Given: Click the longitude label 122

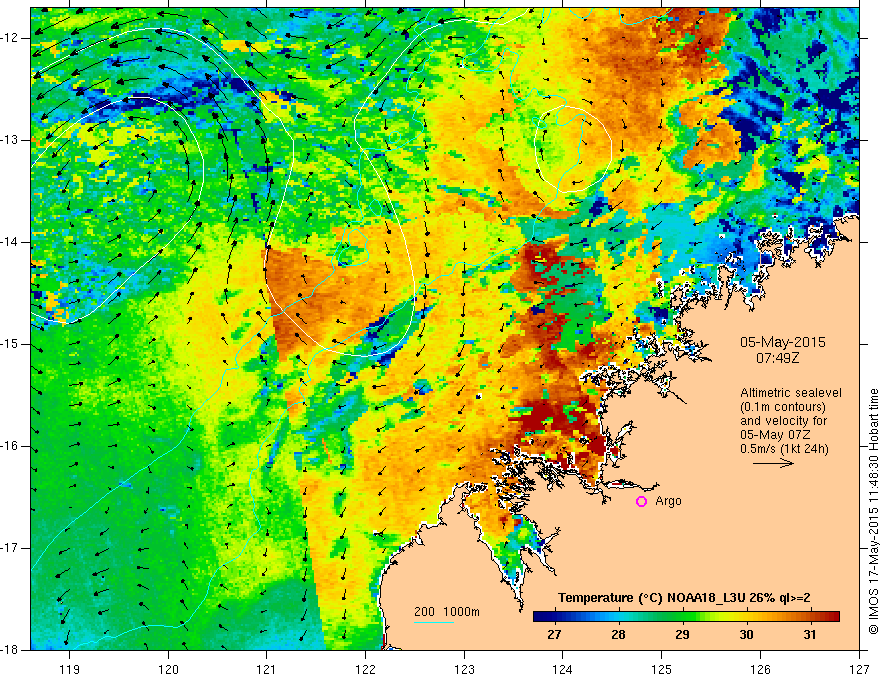Looking at the screenshot, I should click(x=365, y=669).
